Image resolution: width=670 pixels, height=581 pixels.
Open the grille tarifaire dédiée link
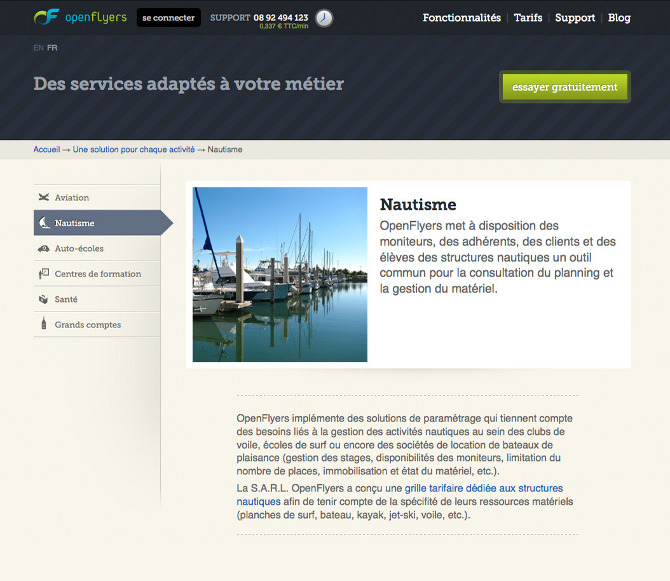click(x=400, y=495)
